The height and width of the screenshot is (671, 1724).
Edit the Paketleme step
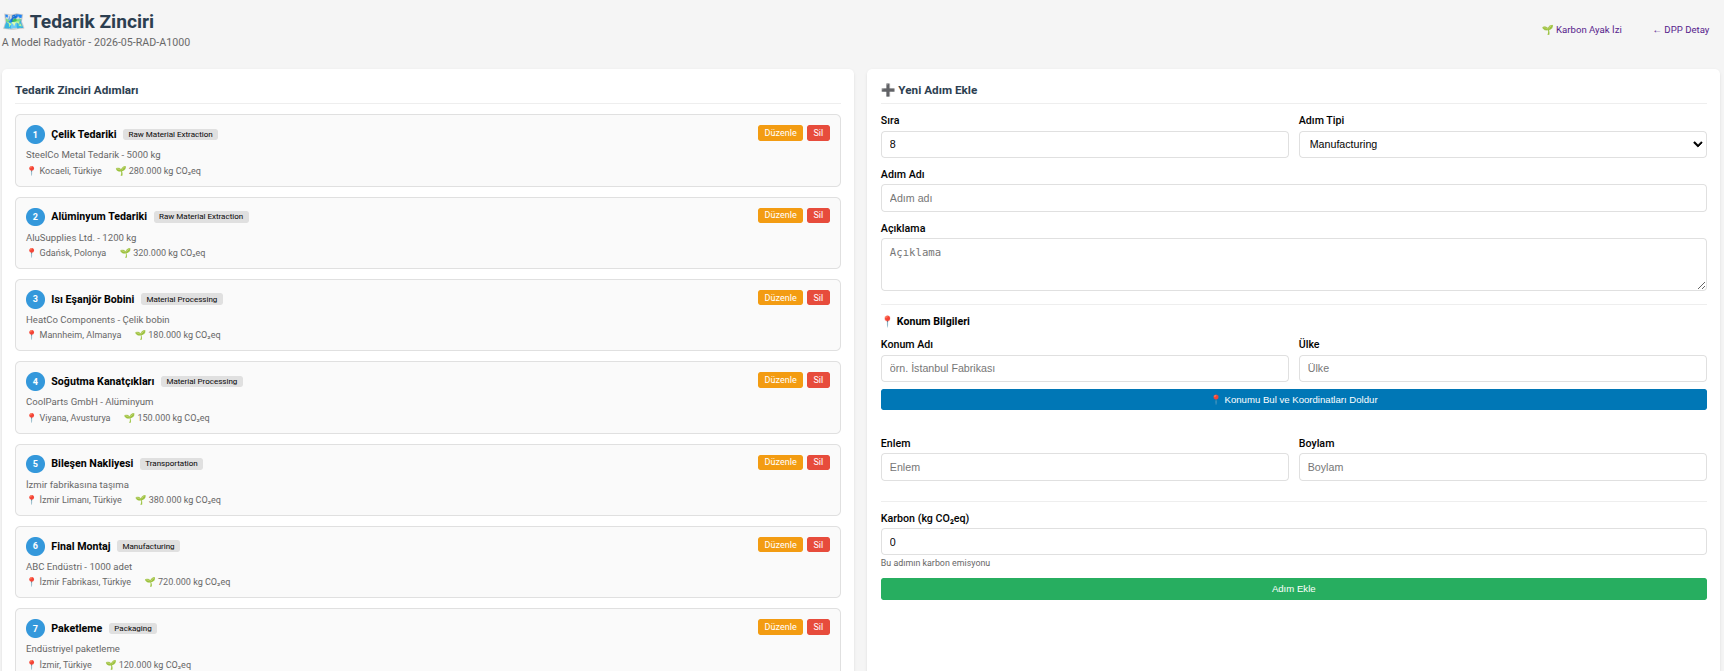point(780,627)
